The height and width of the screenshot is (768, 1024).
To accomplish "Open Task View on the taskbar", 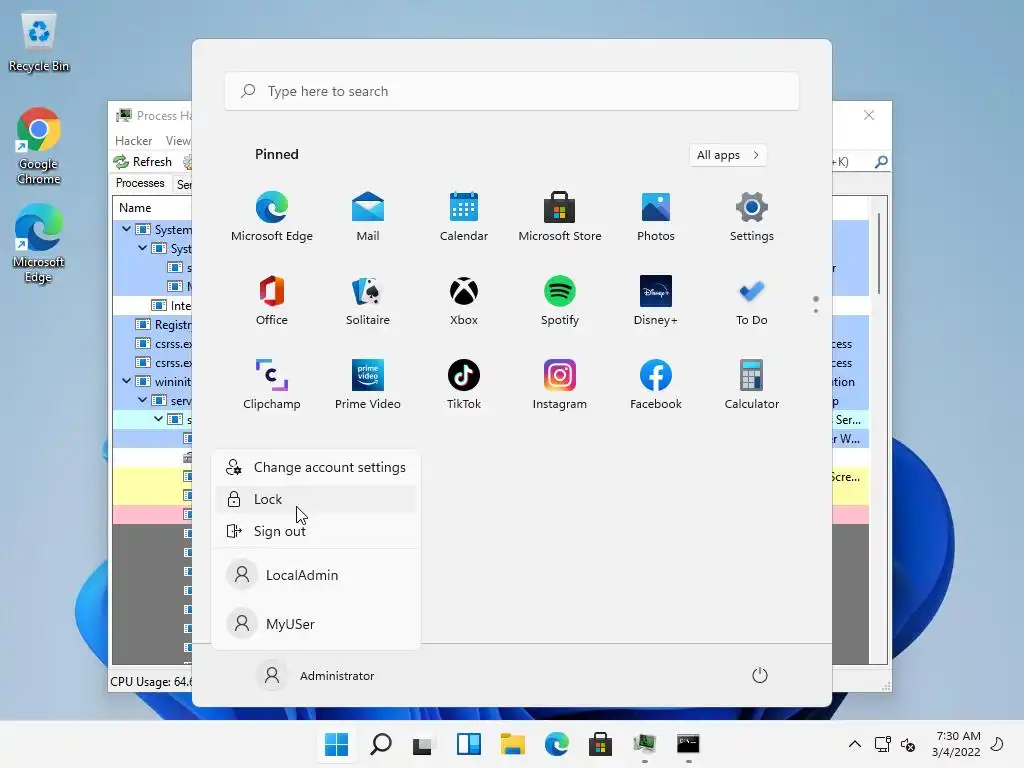I will click(423, 744).
